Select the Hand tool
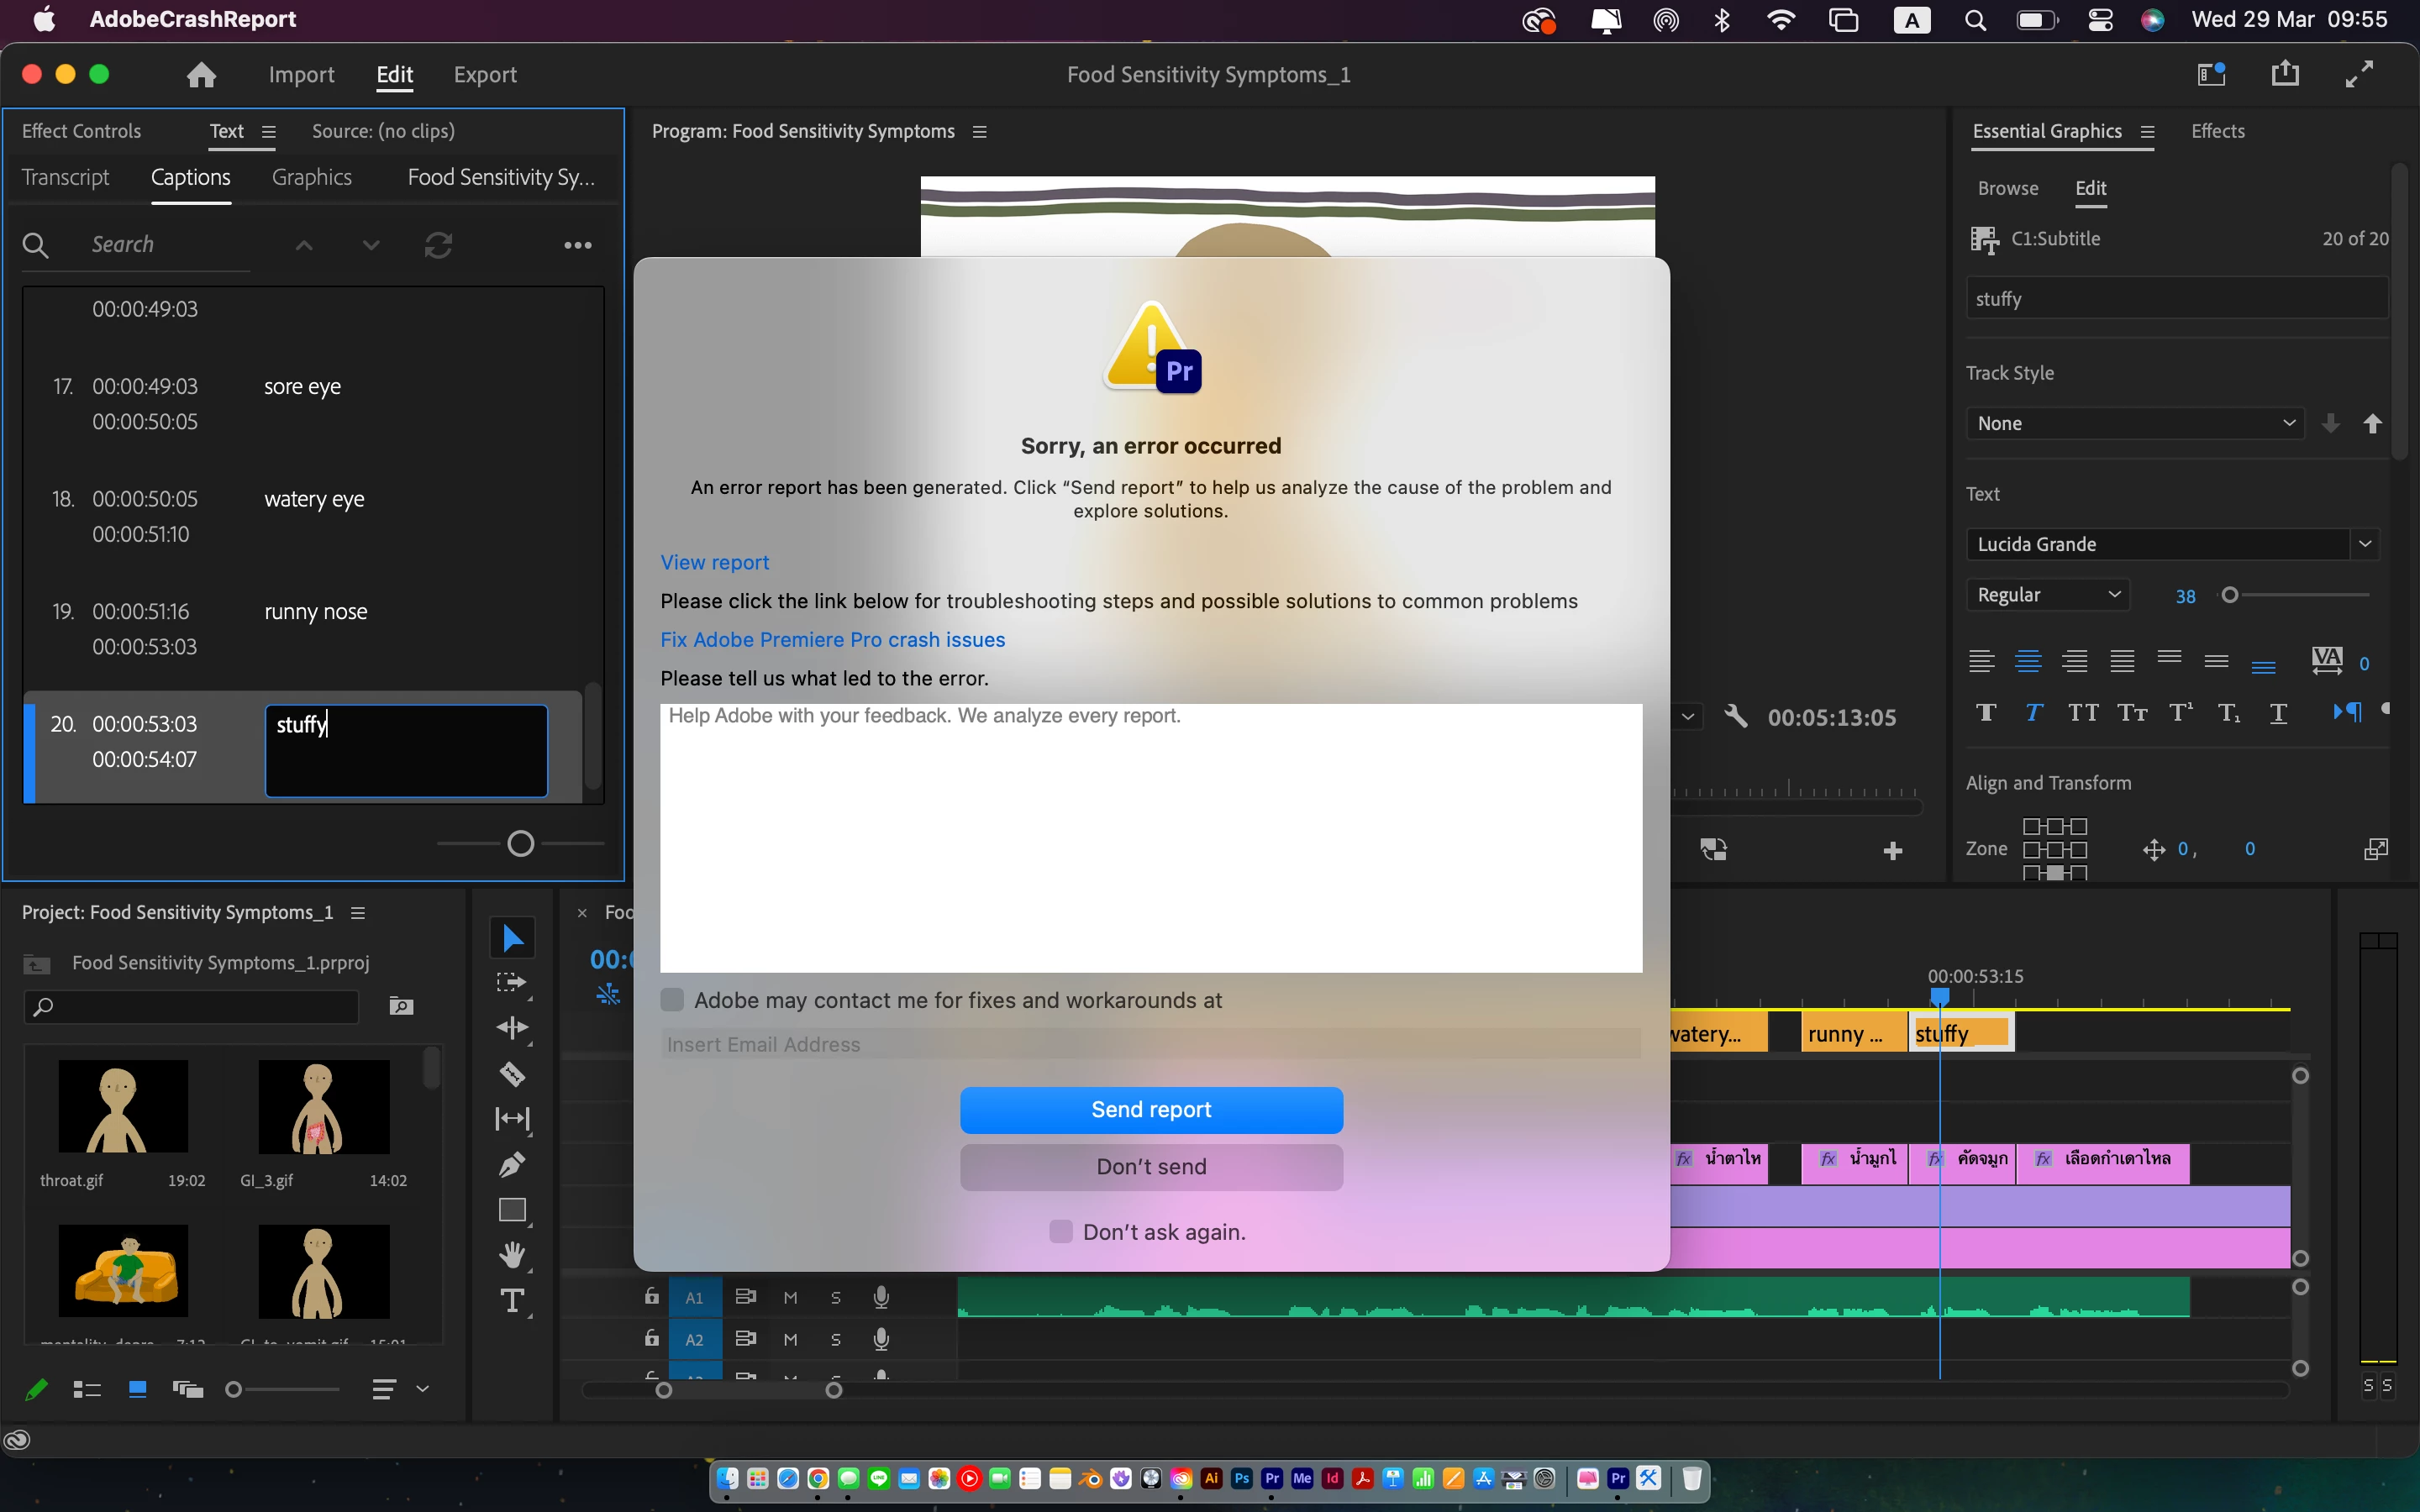 coord(512,1254)
